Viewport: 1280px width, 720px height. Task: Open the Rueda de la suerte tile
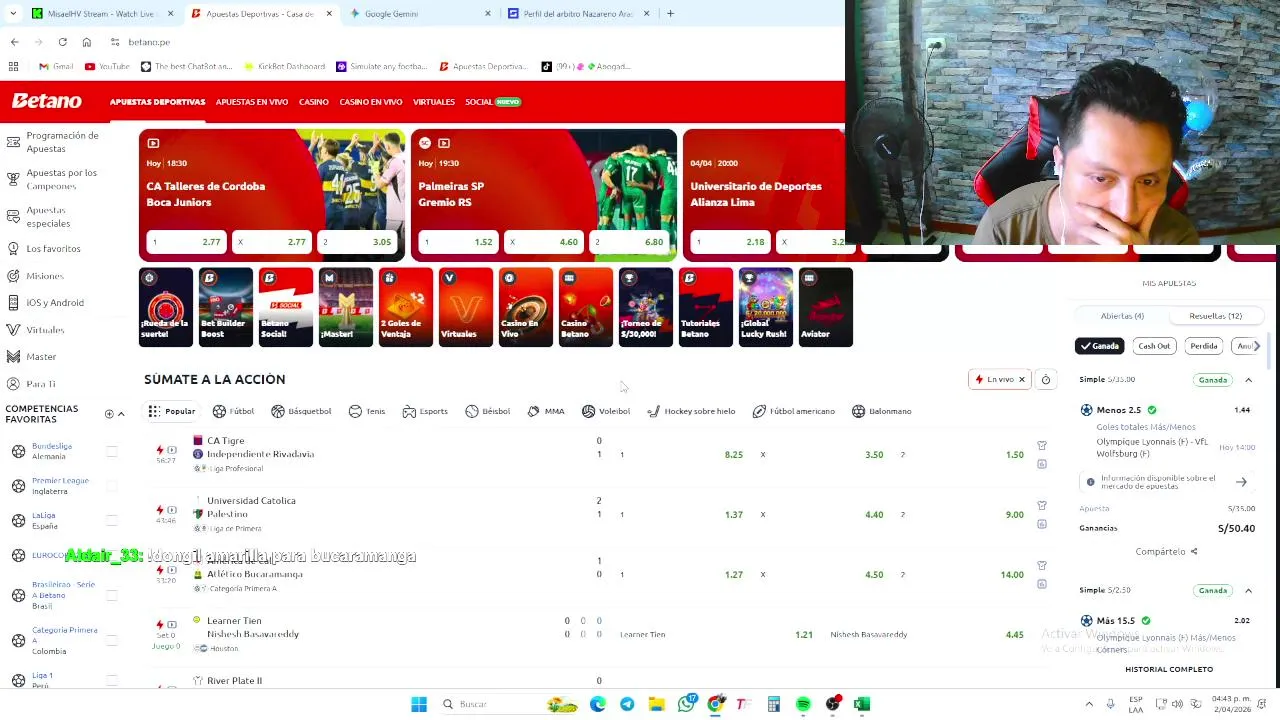[x=166, y=307]
